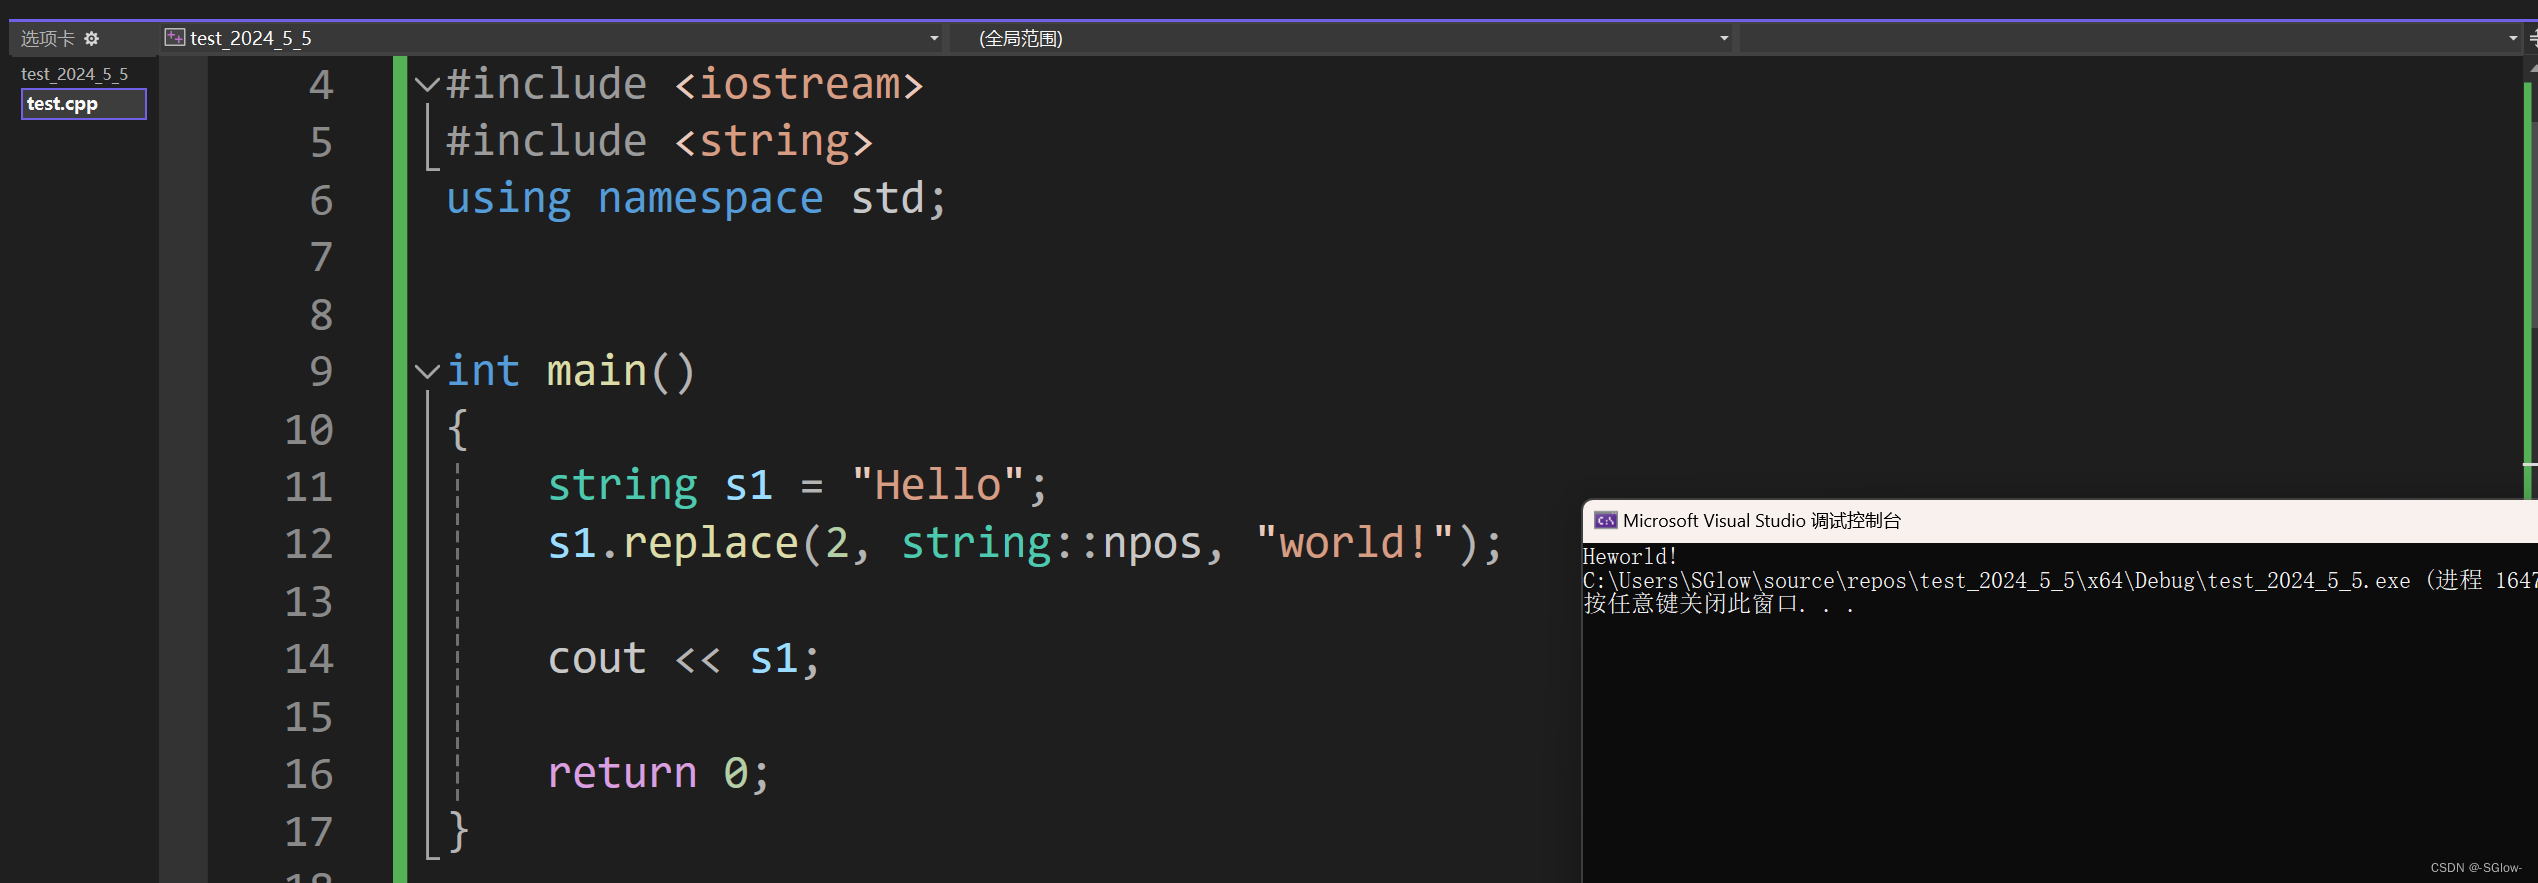The height and width of the screenshot is (883, 2538).
Task: Click the 按任意键关闭此窗口 console message
Action: coord(1718,604)
